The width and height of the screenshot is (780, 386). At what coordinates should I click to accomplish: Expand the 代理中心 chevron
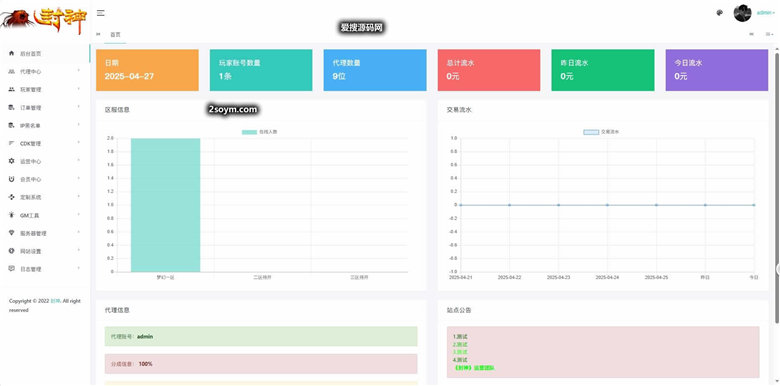coord(79,71)
